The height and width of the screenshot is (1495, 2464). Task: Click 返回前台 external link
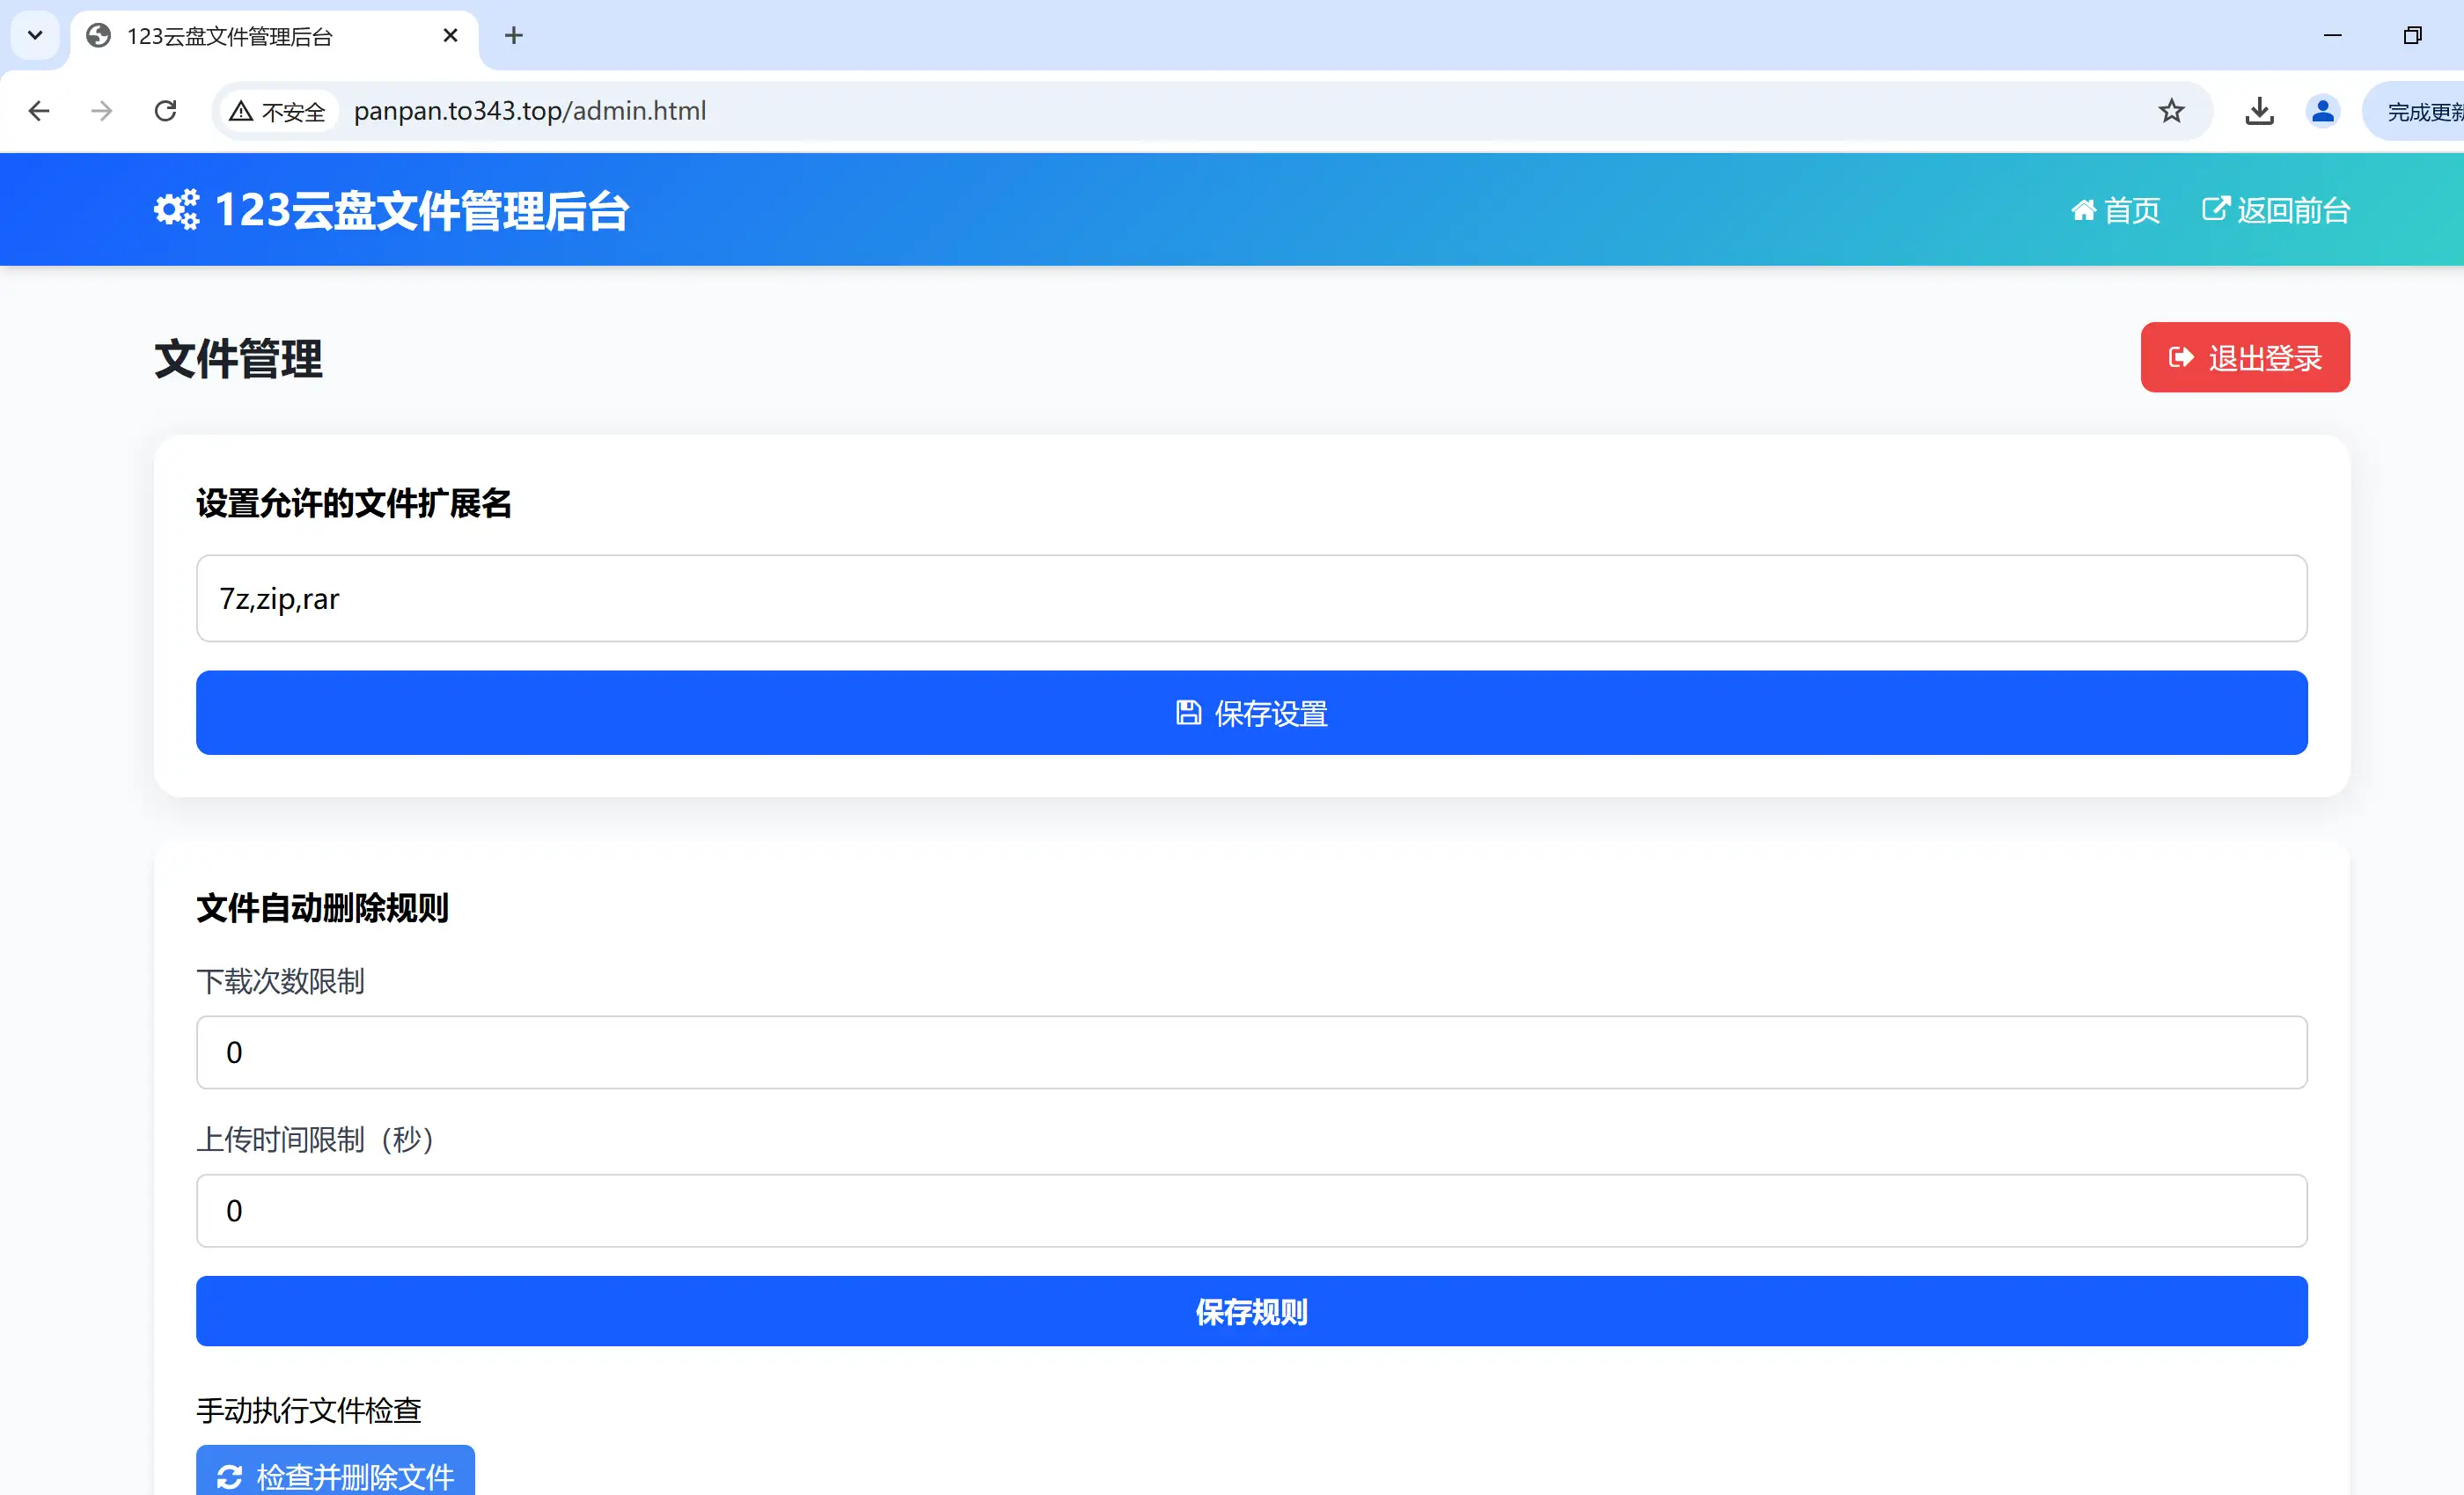[x=2275, y=210]
